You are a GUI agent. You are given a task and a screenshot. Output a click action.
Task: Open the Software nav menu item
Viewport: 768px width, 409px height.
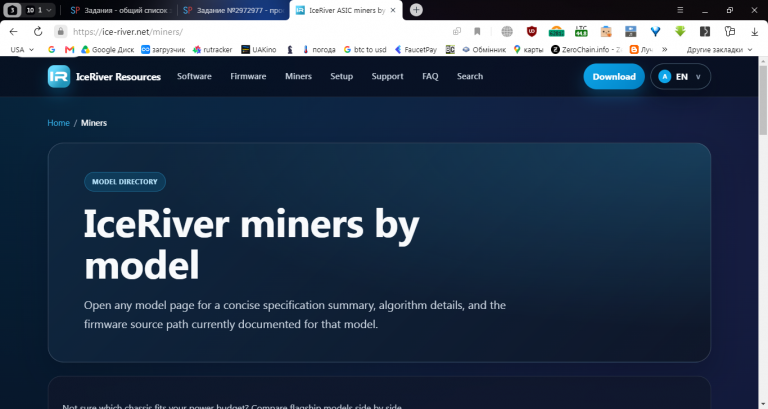[x=194, y=76]
